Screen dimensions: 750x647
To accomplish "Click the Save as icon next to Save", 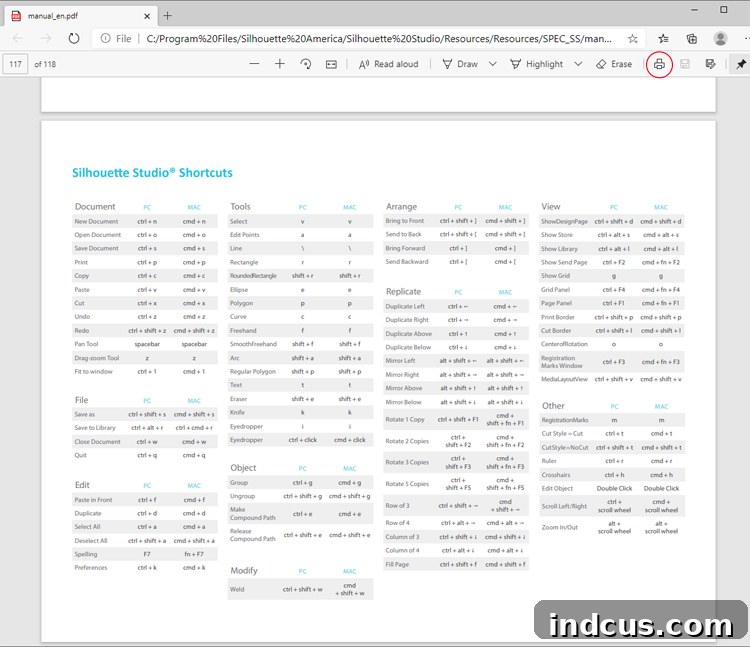I will 710,64.
